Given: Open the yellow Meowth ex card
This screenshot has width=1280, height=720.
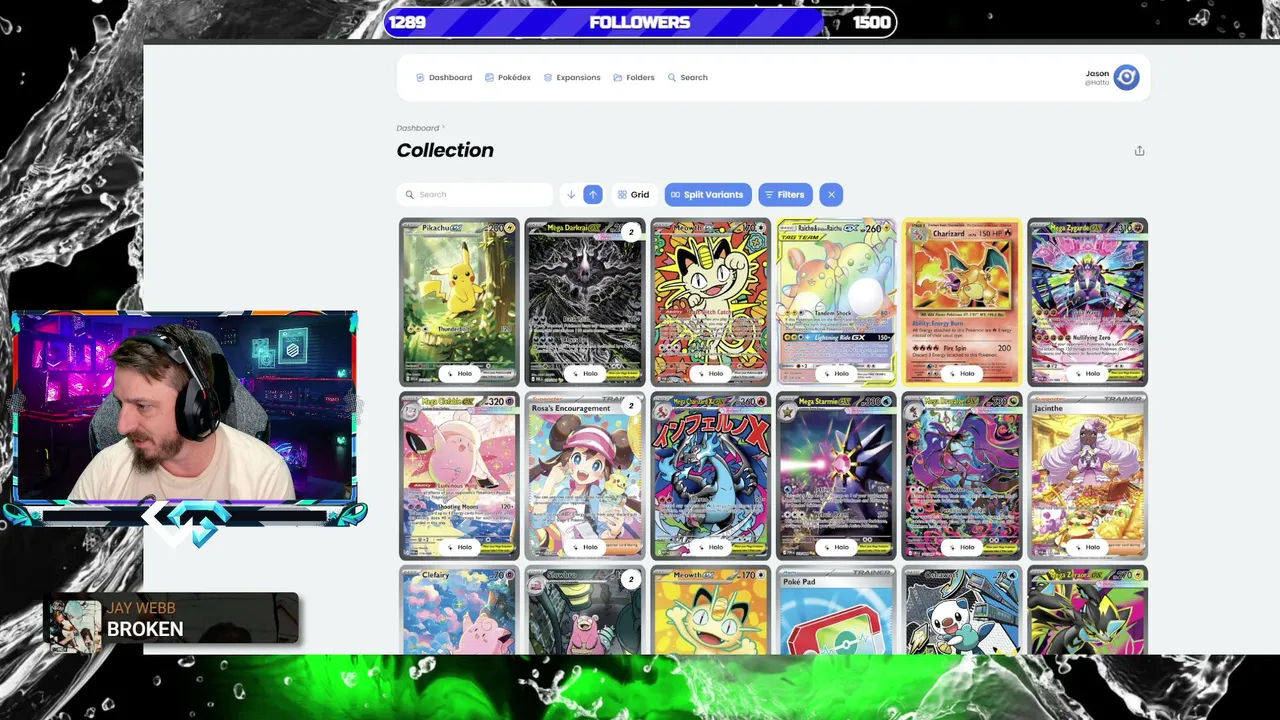Looking at the screenshot, I should 711,611.
